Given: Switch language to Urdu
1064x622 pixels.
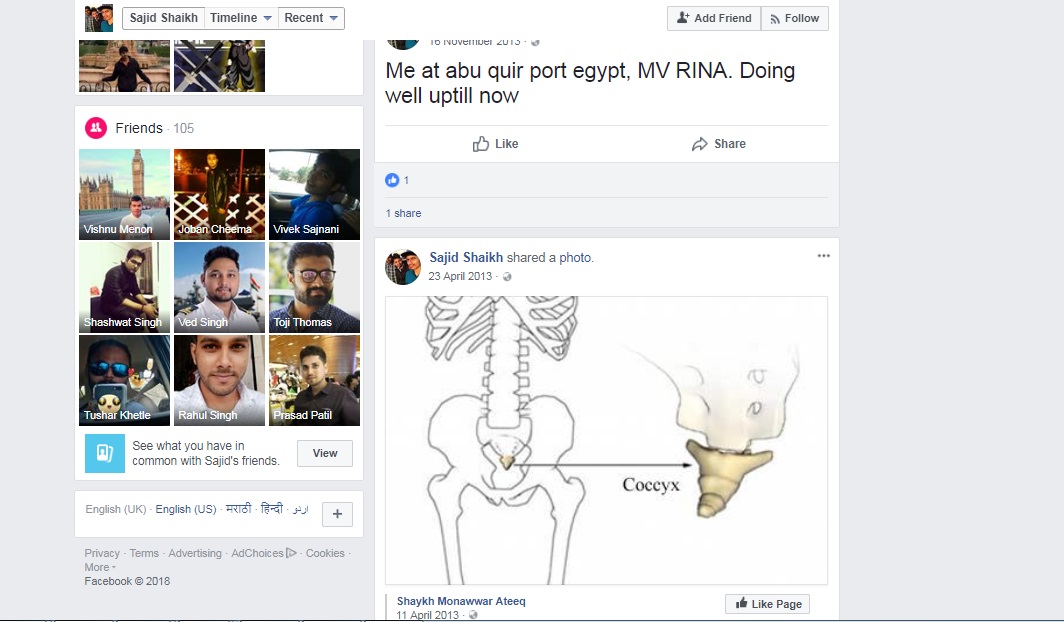Looking at the screenshot, I should click(x=300, y=509).
